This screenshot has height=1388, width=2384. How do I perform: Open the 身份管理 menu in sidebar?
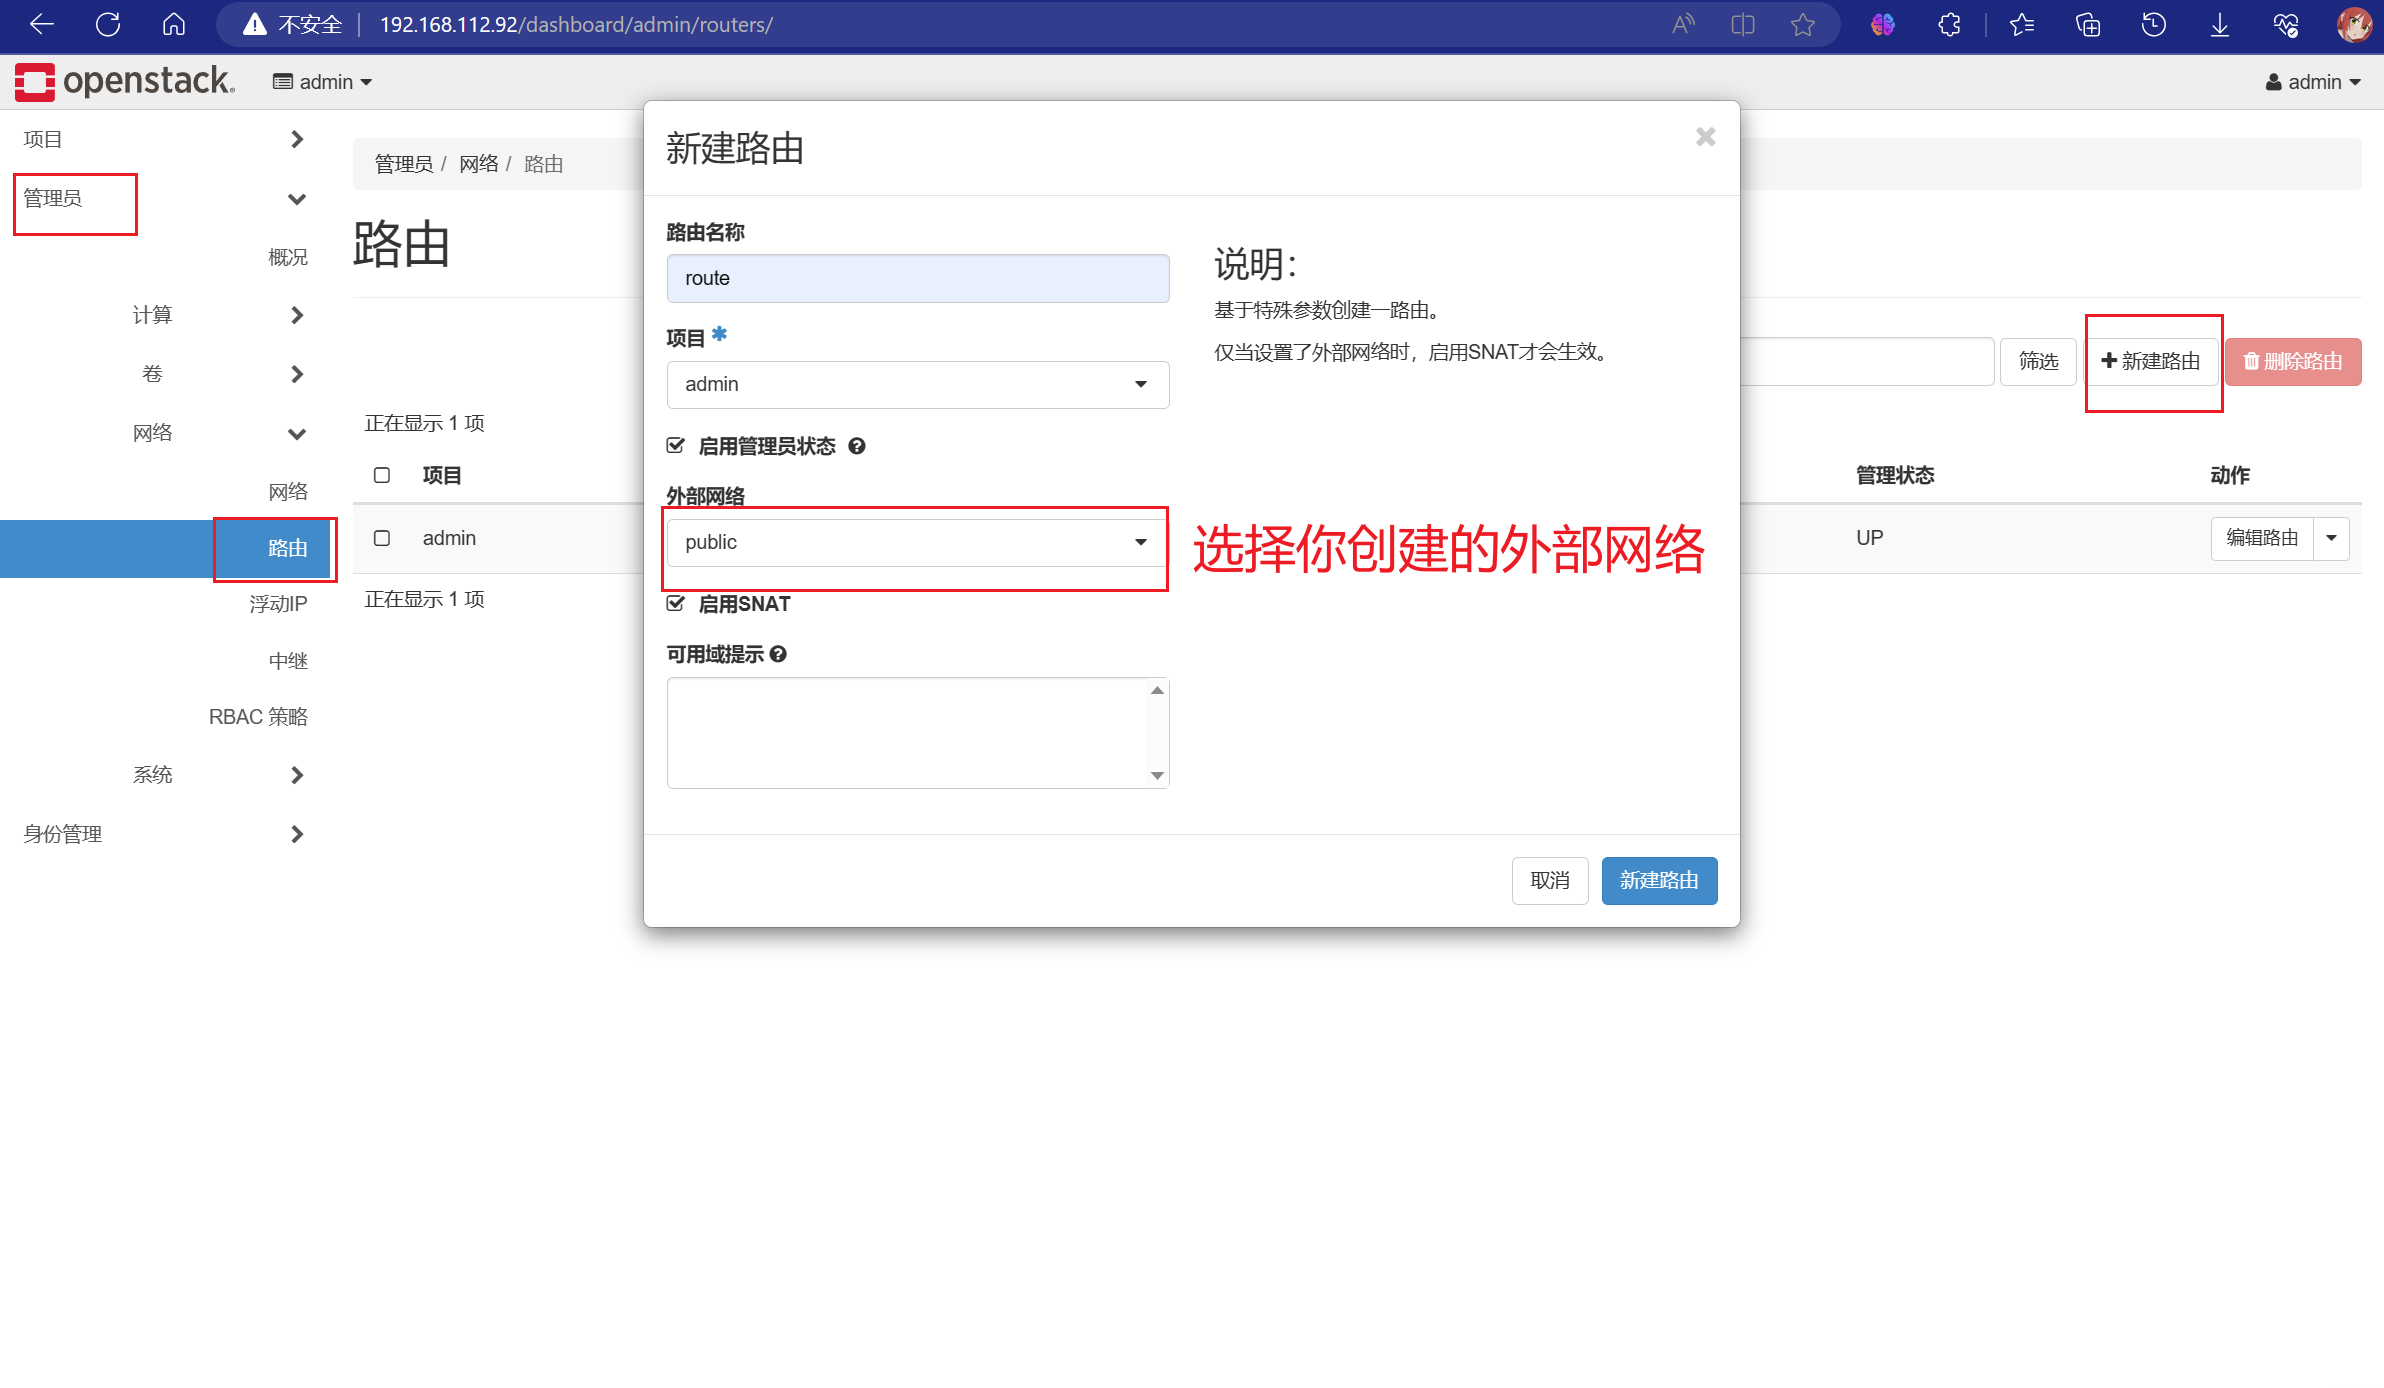[62, 833]
